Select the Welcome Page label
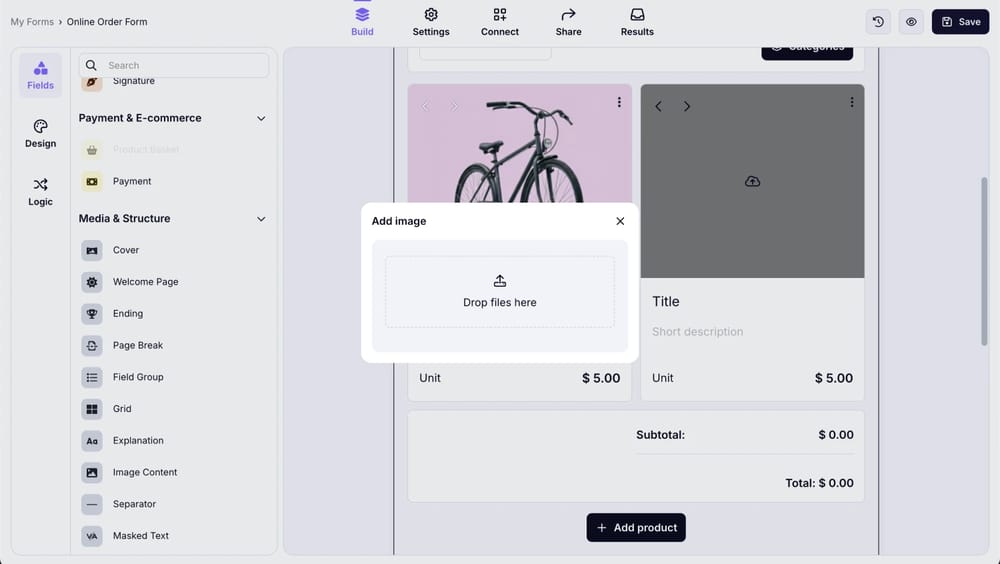 pos(145,281)
